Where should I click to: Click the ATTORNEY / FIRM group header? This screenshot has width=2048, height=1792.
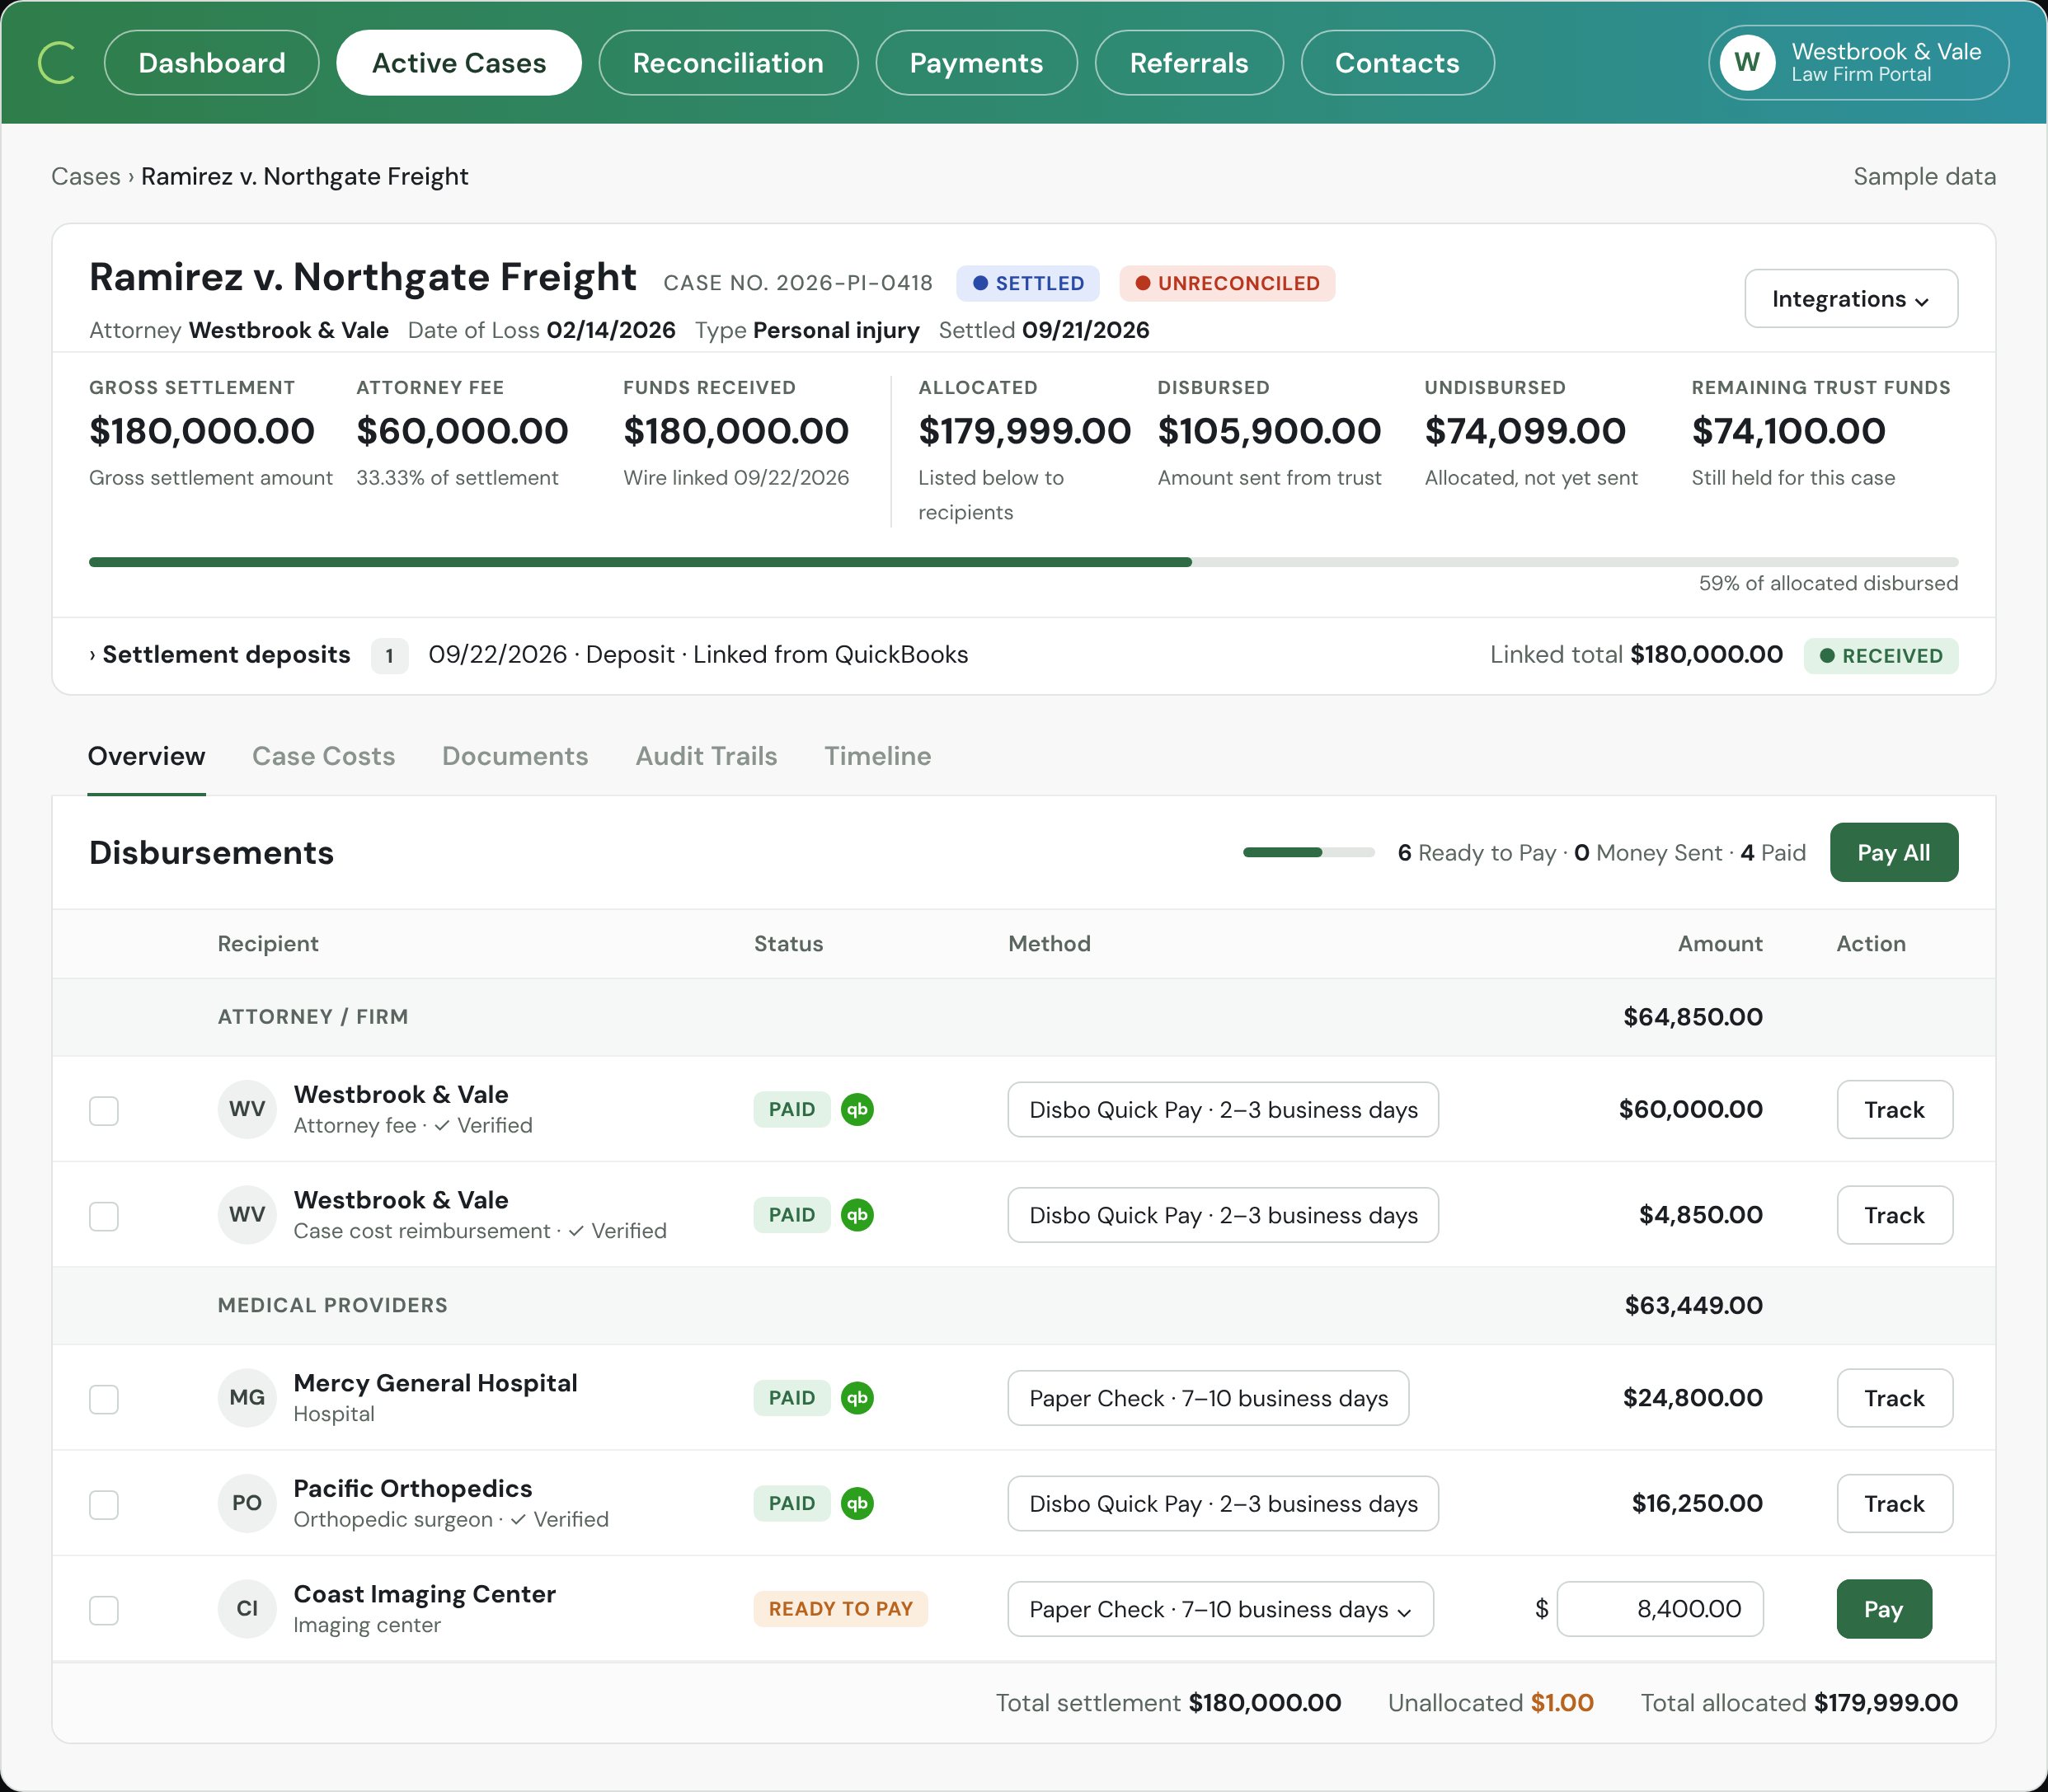[x=313, y=1017]
